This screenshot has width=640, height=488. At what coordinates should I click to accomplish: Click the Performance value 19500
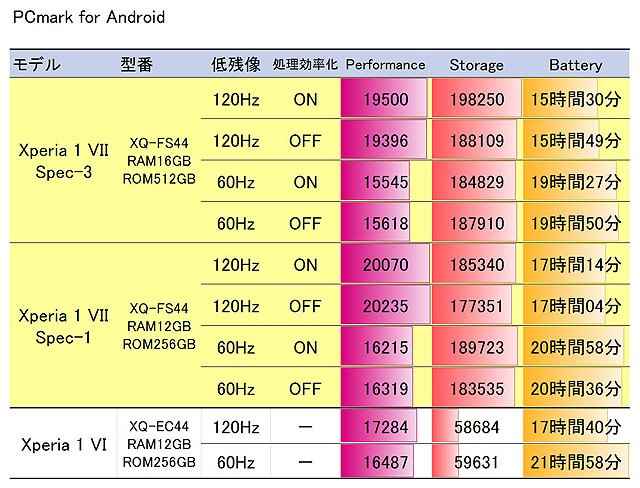(386, 100)
